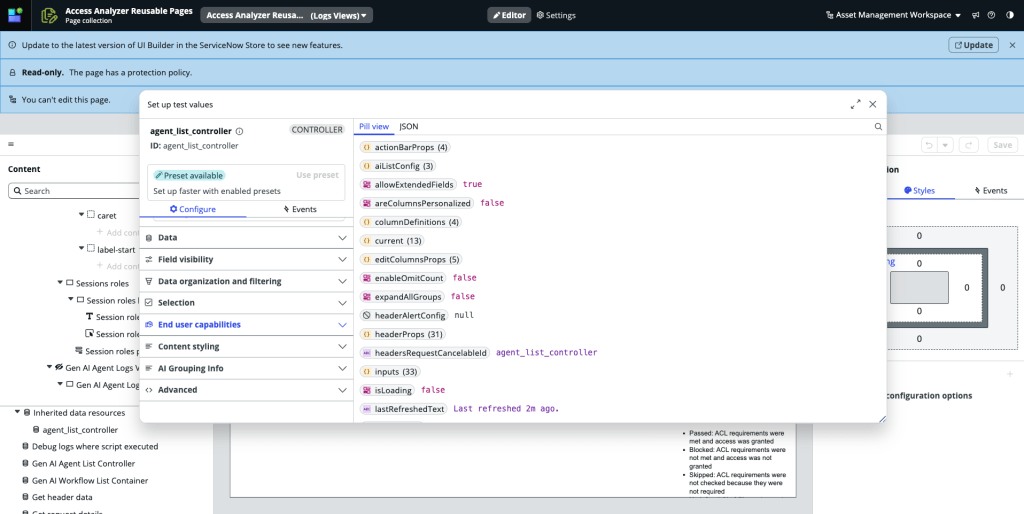Collapse the Sessions roles tree node
The width and height of the screenshot is (1024, 514).
coord(60,282)
